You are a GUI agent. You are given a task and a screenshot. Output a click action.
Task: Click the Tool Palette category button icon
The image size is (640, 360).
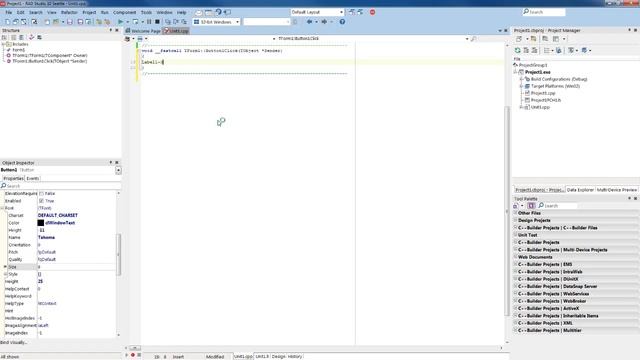tap(531, 206)
